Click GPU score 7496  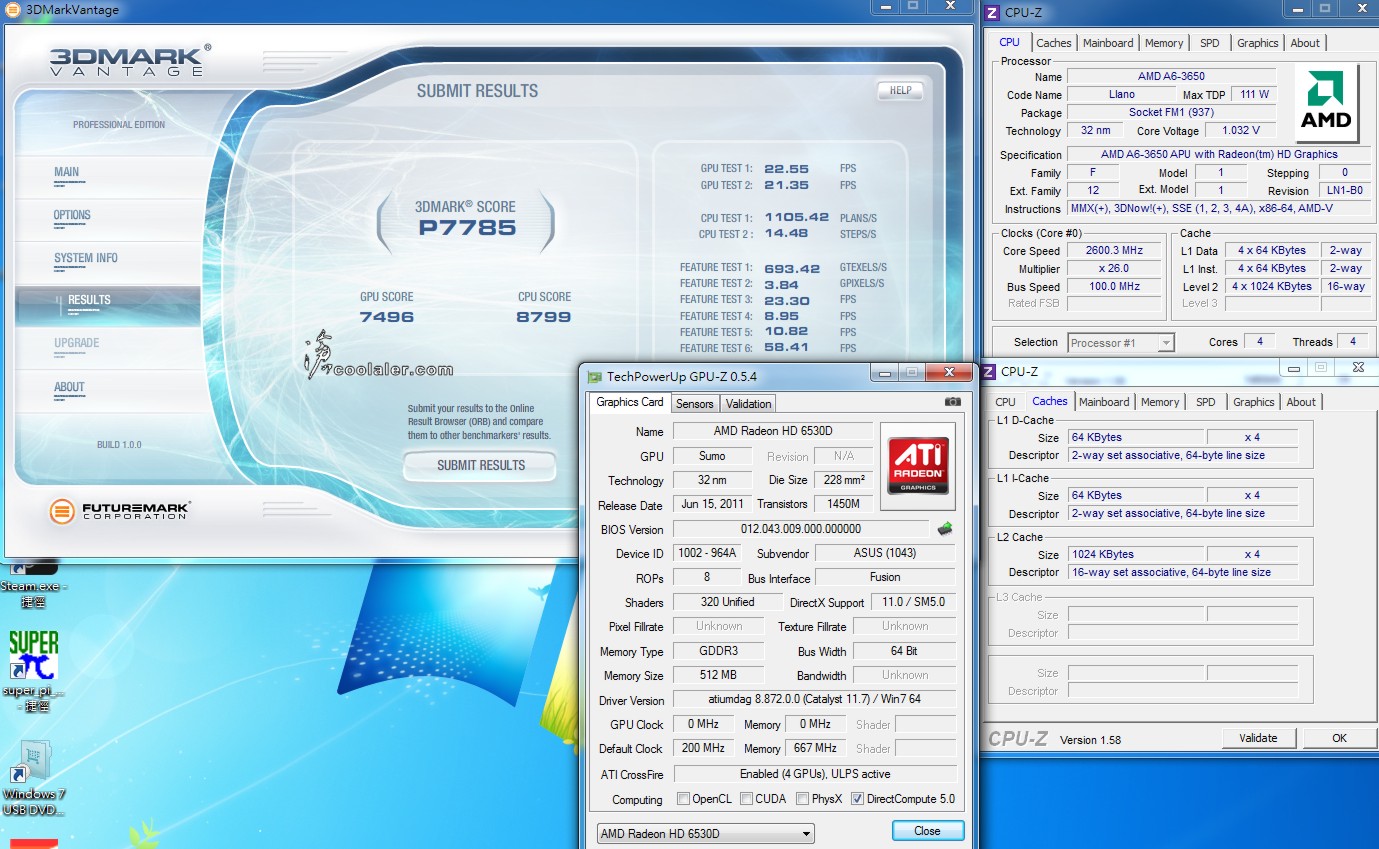(386, 317)
